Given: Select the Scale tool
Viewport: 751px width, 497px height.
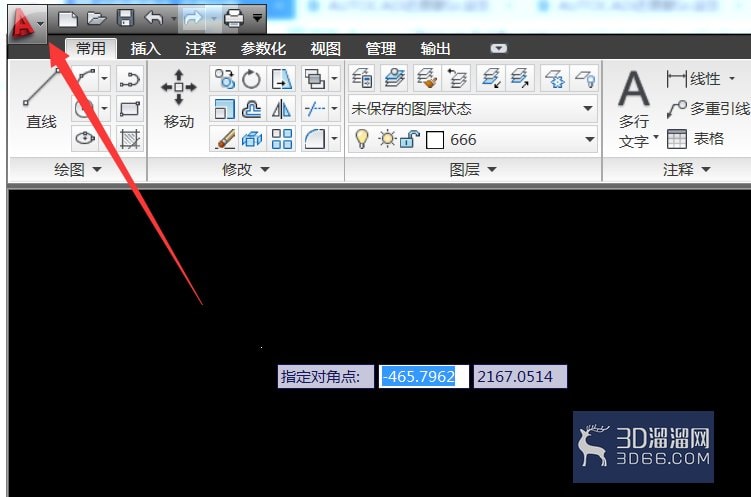Looking at the screenshot, I should coord(224,109).
